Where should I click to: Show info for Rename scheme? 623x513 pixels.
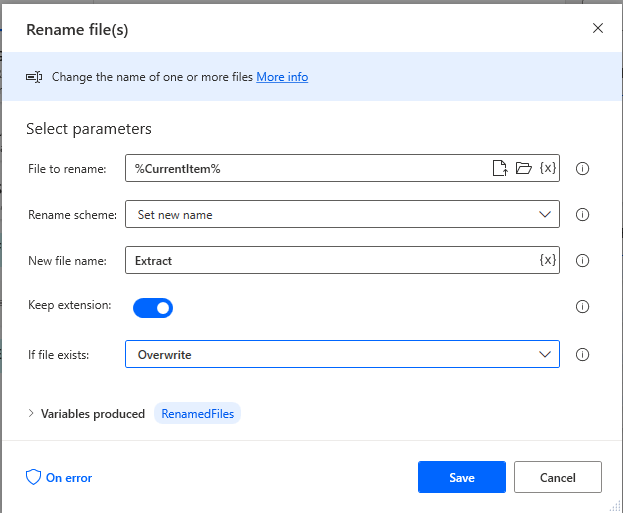(583, 215)
